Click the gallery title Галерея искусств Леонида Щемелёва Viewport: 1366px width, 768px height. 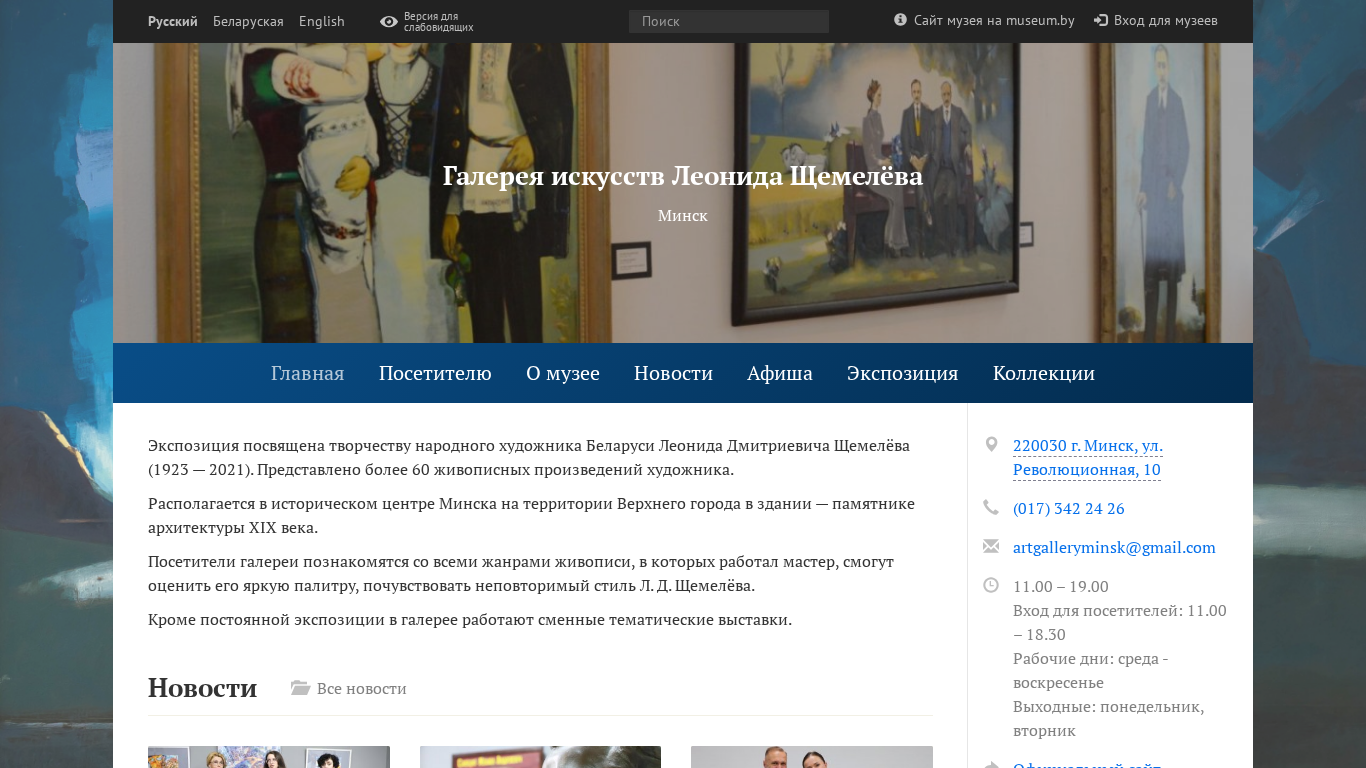coord(683,176)
